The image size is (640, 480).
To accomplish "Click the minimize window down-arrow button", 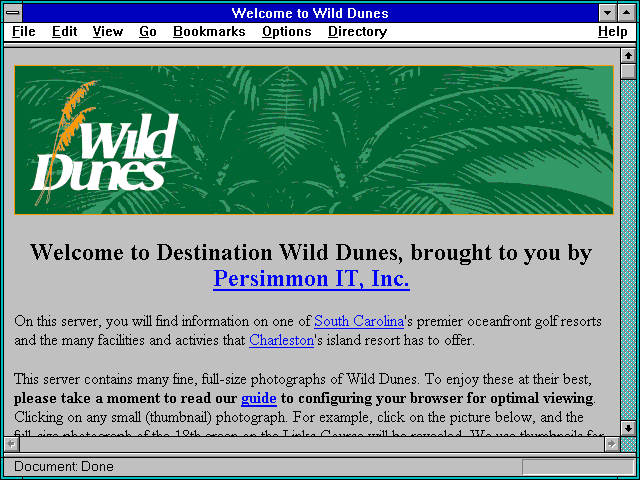I will pos(607,13).
